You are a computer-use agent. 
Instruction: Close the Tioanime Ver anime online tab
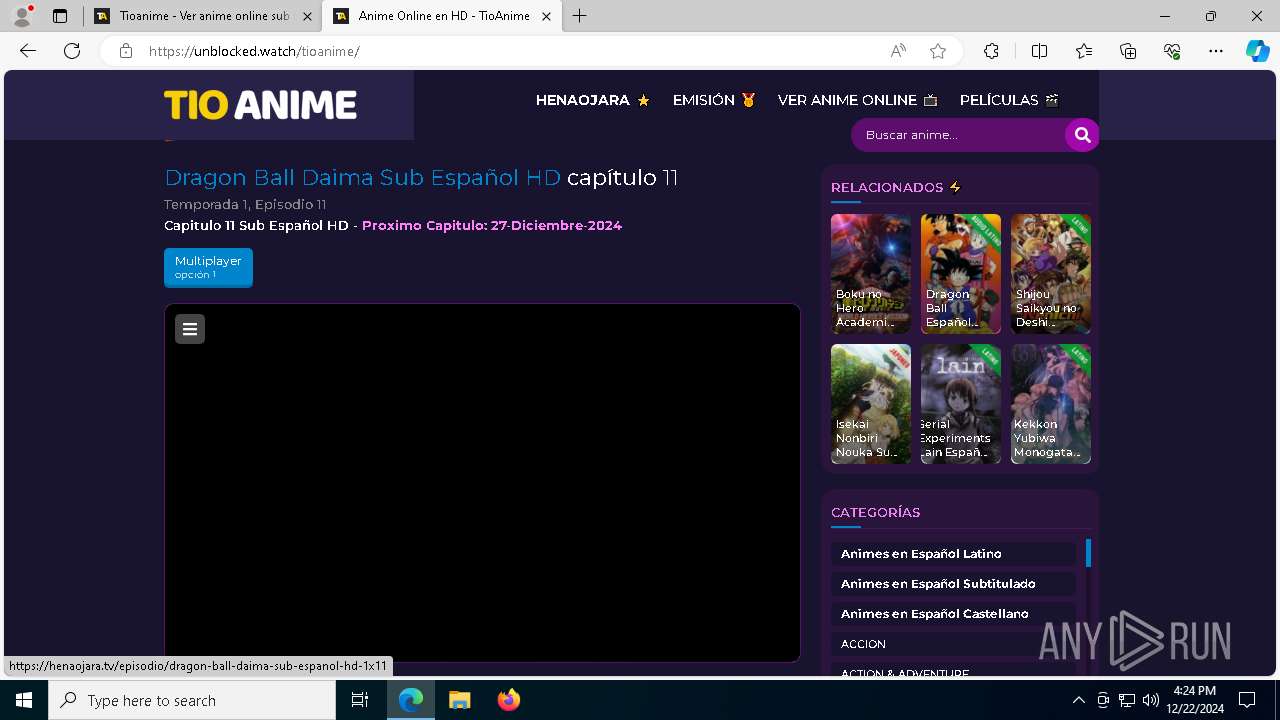coord(307,16)
